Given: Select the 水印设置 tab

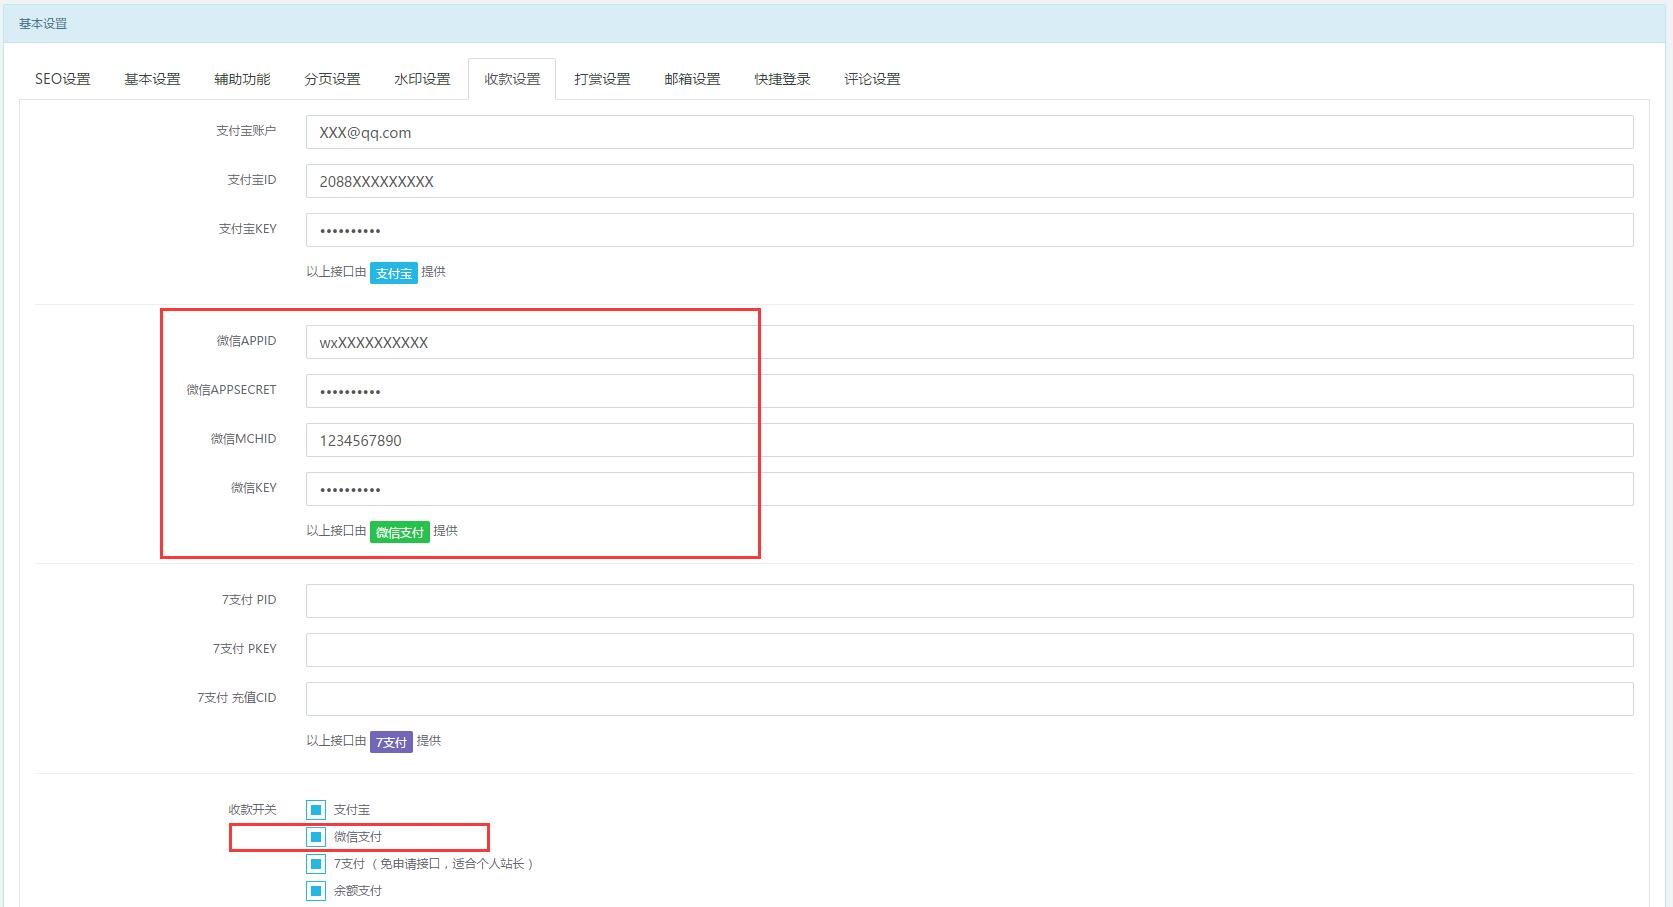Looking at the screenshot, I should point(422,79).
